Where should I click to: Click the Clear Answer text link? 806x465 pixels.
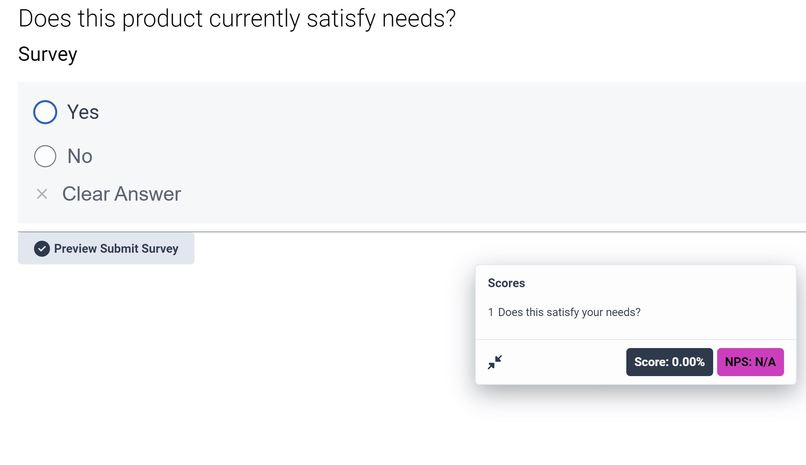coord(121,194)
